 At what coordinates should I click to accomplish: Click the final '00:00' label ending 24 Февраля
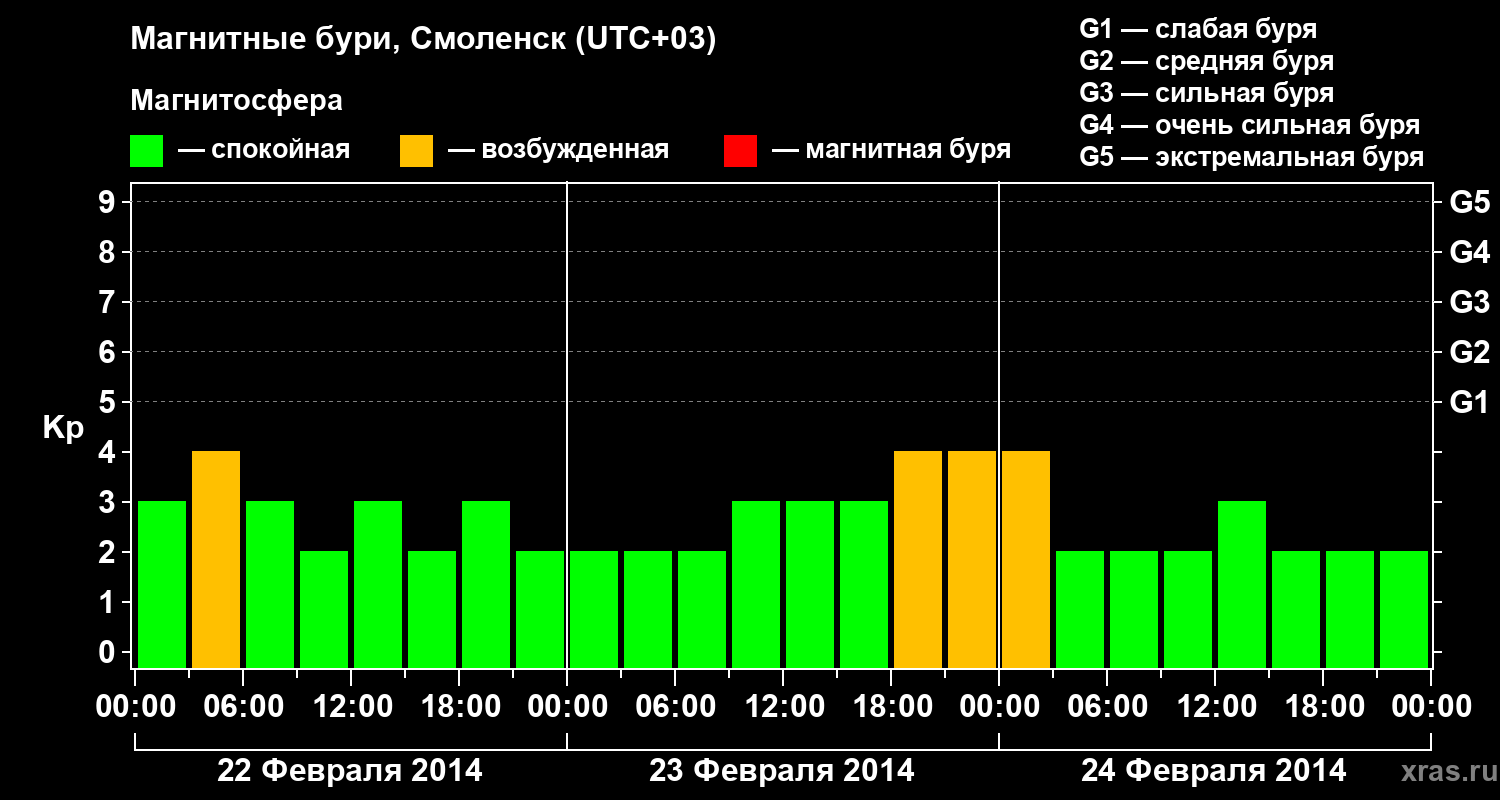tap(1431, 707)
